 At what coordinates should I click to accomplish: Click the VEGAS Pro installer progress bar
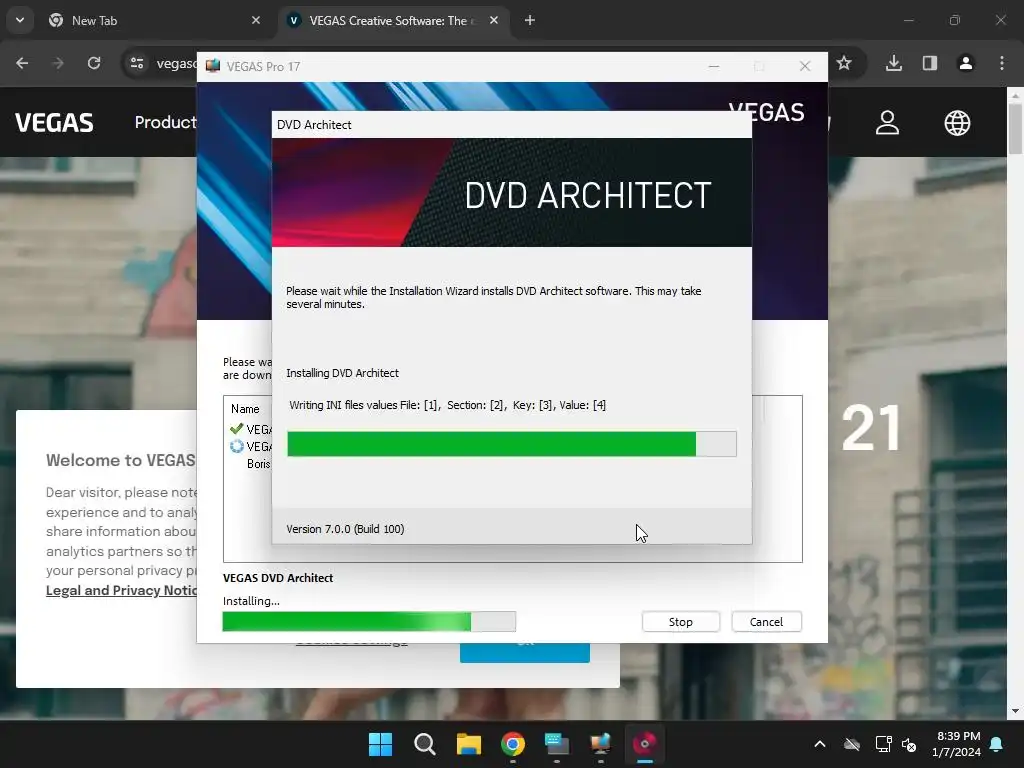click(369, 622)
